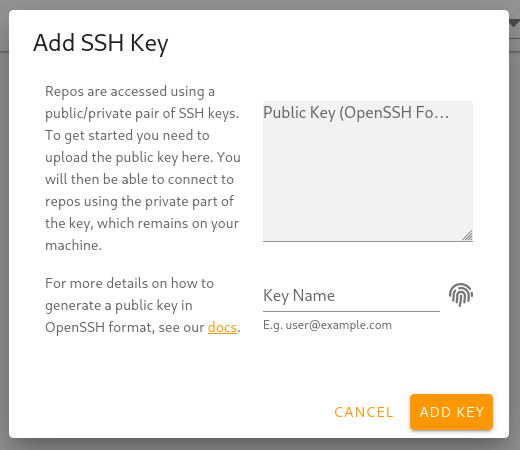Focus the Public Key textarea

(368, 171)
